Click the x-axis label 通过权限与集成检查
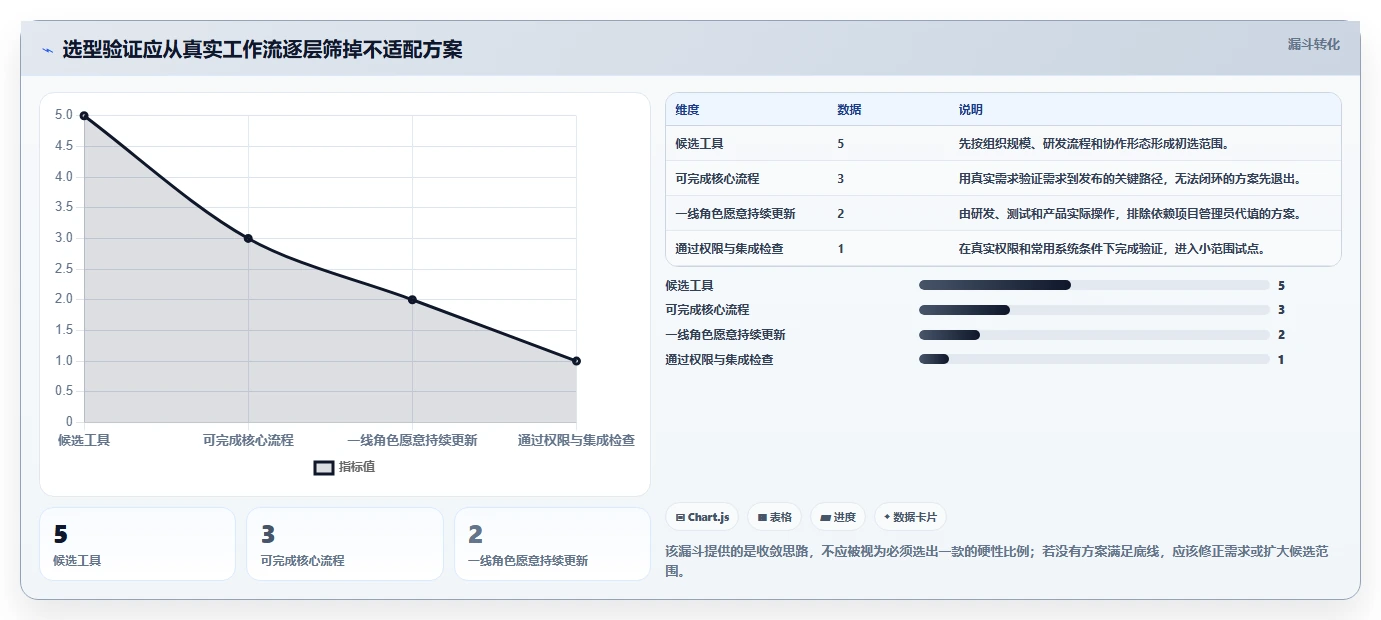The width and height of the screenshot is (1381, 620). pos(576,440)
